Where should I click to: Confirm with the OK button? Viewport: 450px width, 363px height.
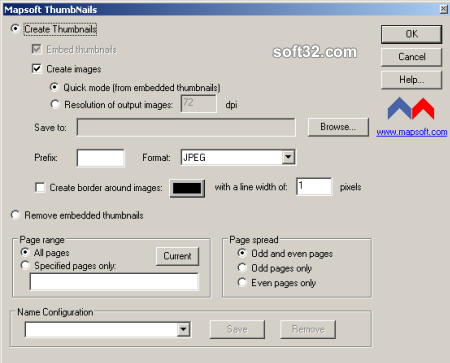coord(412,34)
